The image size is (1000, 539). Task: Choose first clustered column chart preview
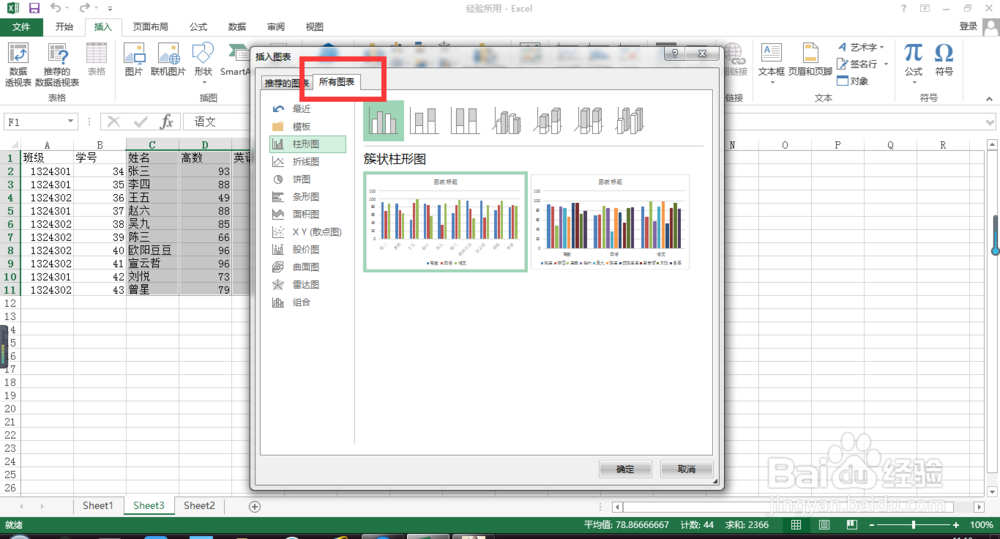click(445, 222)
